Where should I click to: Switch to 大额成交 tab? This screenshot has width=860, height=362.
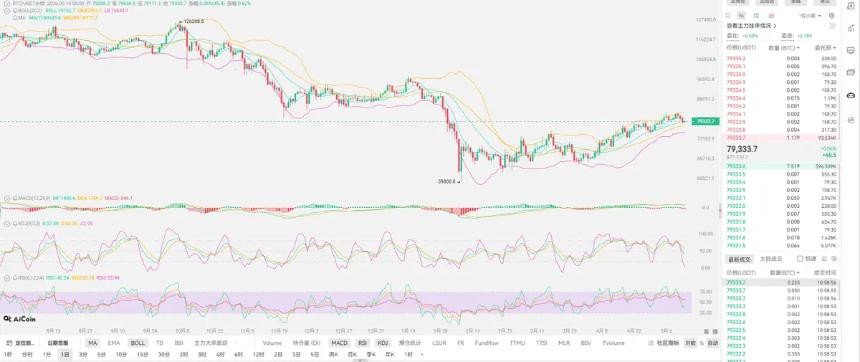click(770, 258)
